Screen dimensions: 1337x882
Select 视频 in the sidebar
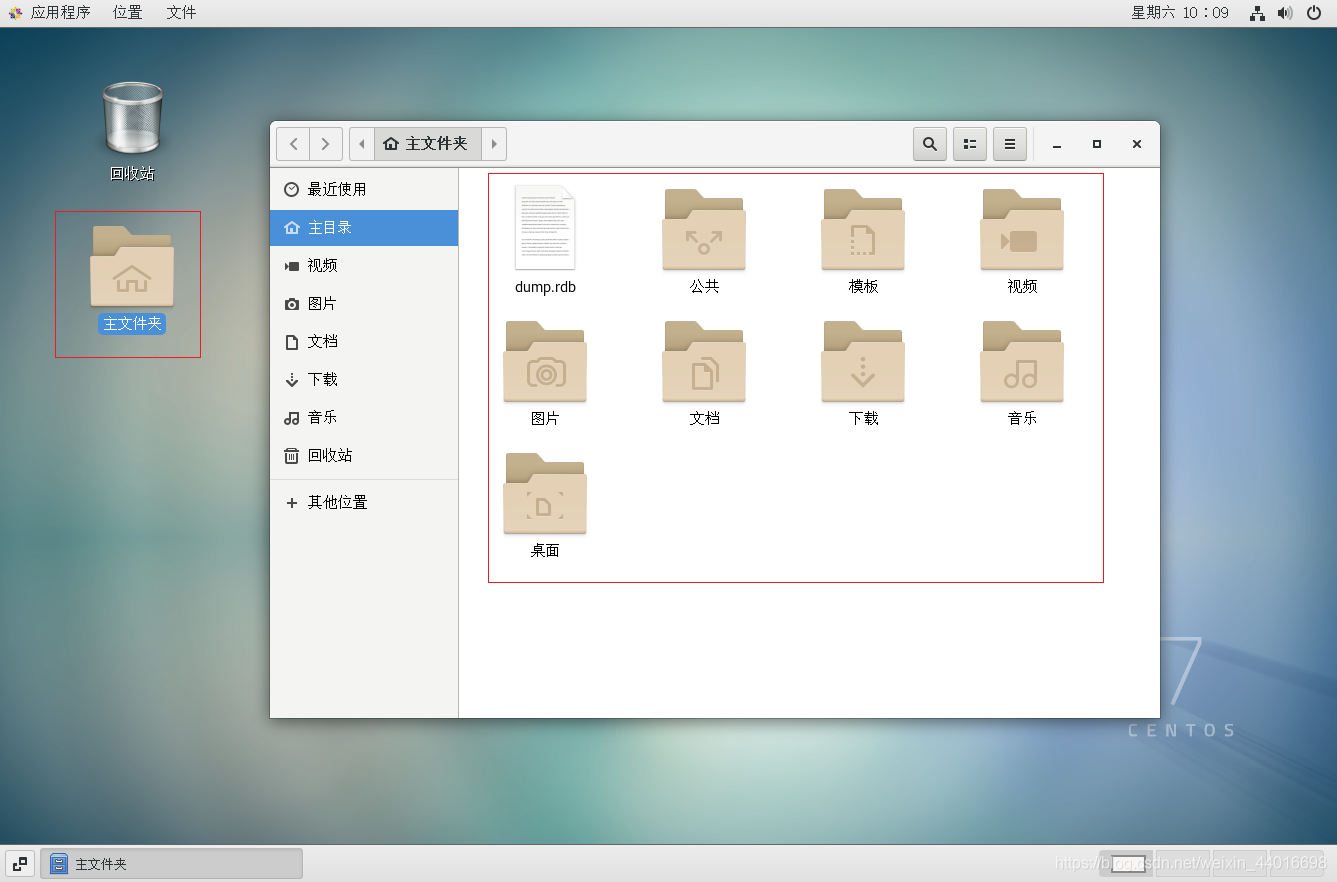[364, 265]
